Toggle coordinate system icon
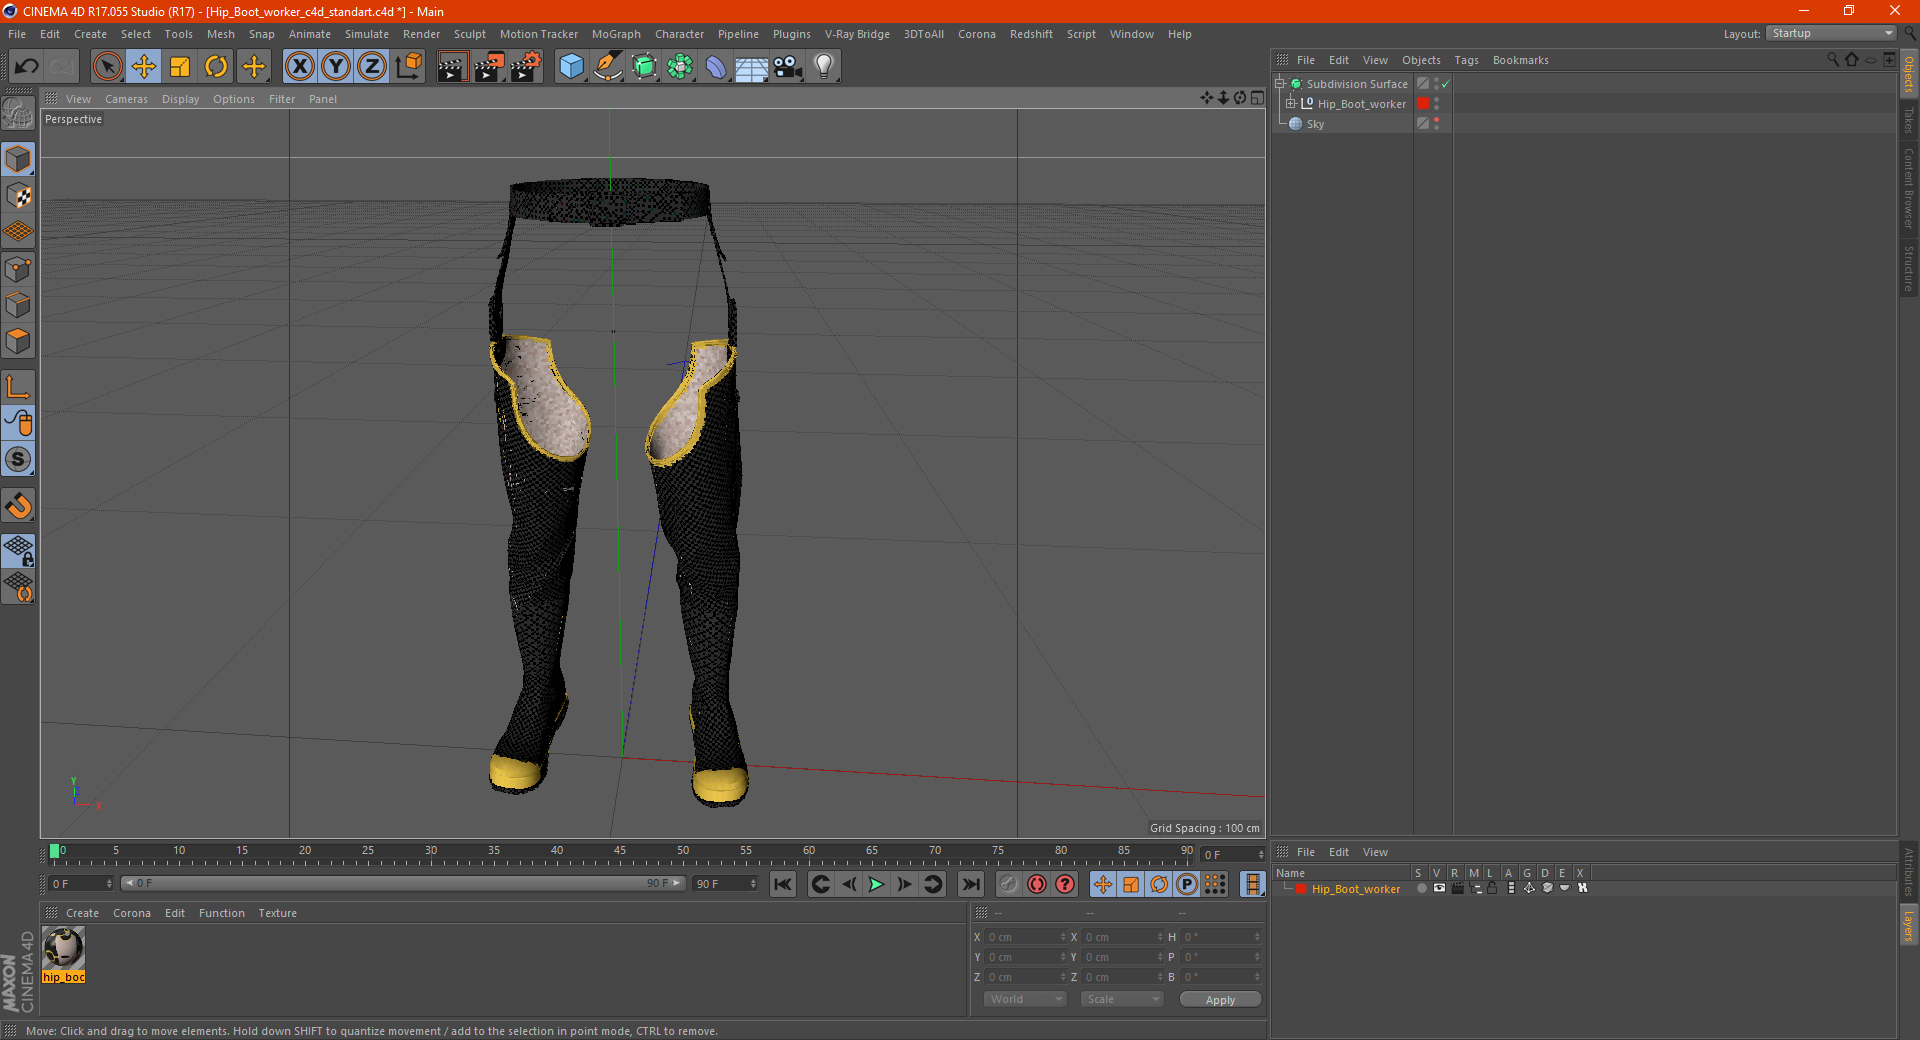 pos(409,67)
